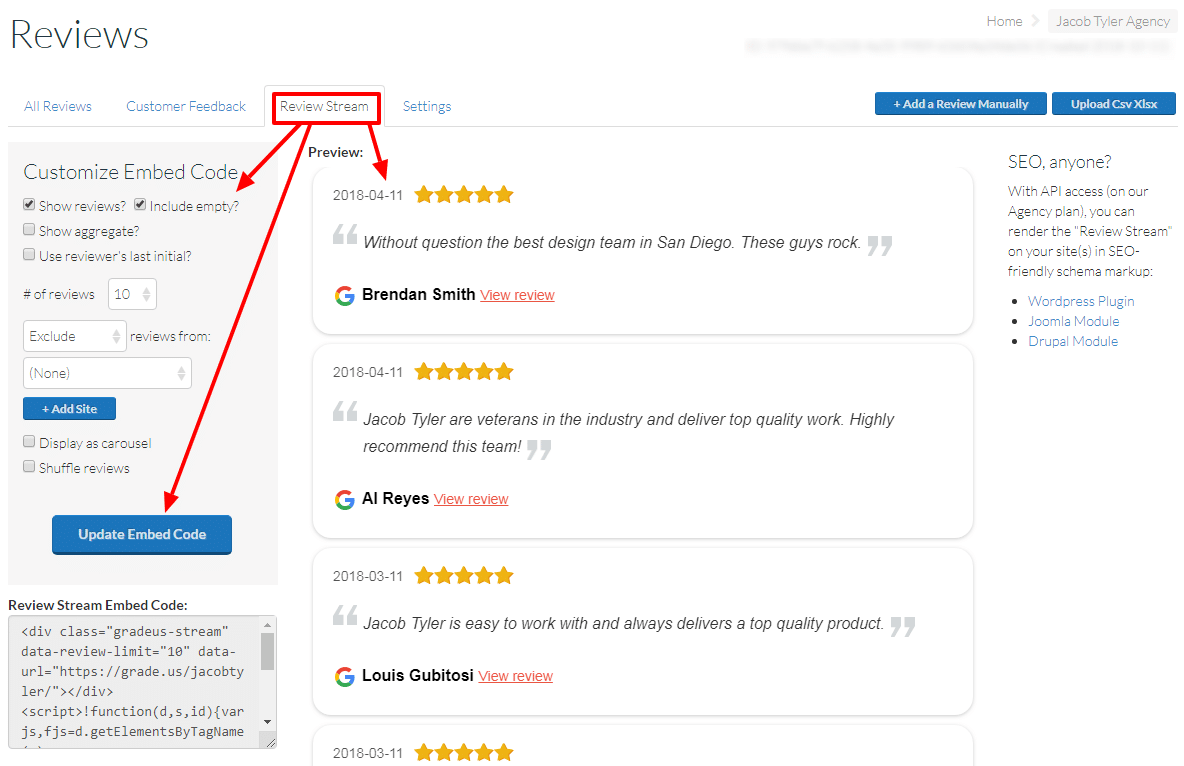This screenshot has width=1184, height=766.
Task: Enable Use reviewer's last initial
Action: (29, 254)
